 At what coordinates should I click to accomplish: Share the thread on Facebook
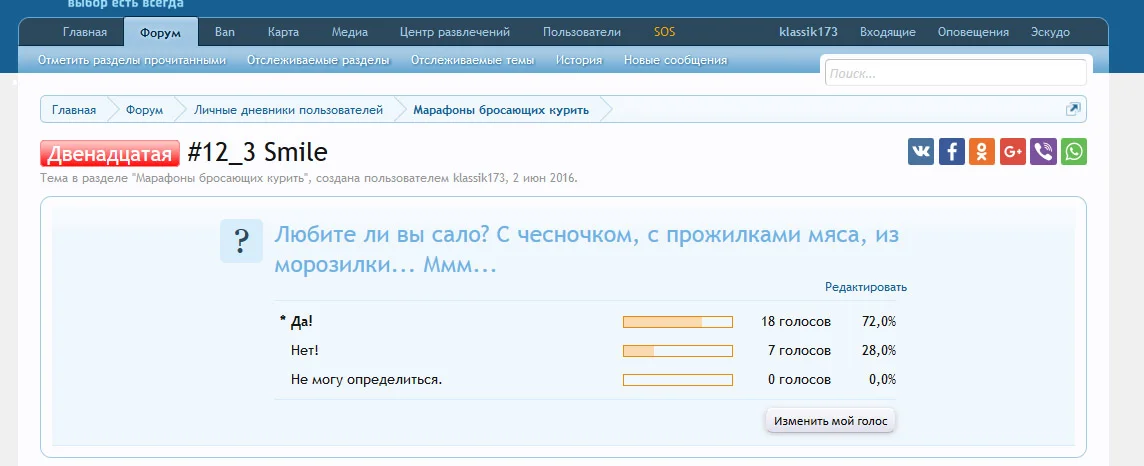point(952,152)
